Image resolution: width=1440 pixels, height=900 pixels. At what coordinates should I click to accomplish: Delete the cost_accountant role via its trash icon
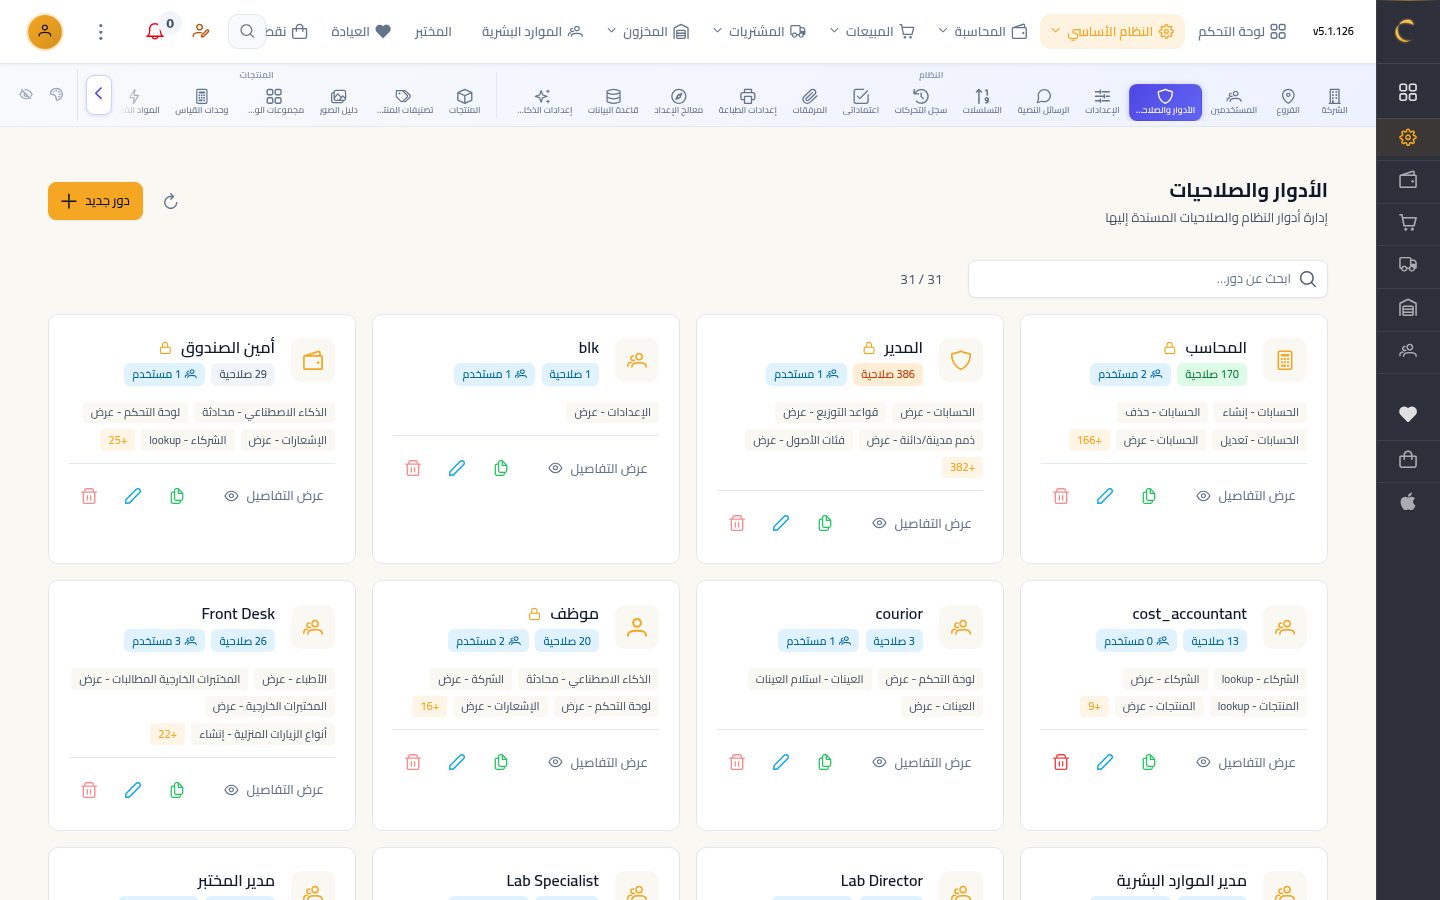tap(1061, 762)
